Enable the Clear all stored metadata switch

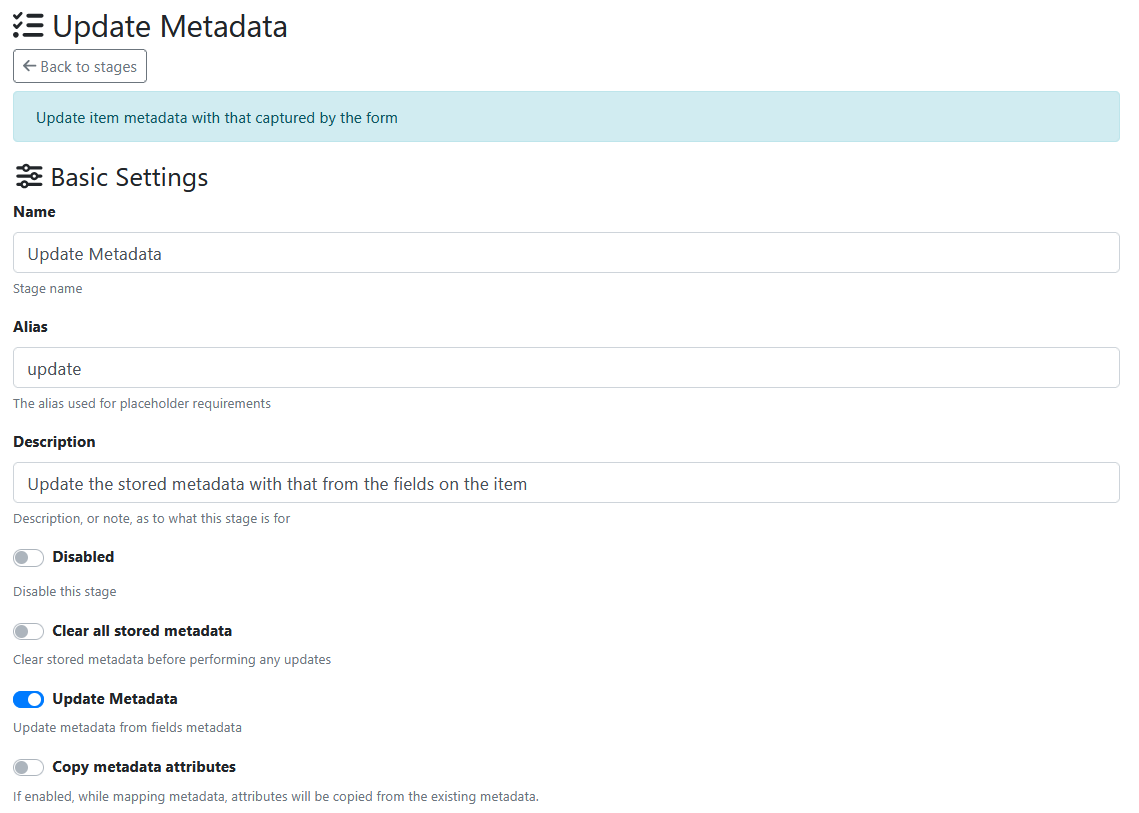pos(29,632)
